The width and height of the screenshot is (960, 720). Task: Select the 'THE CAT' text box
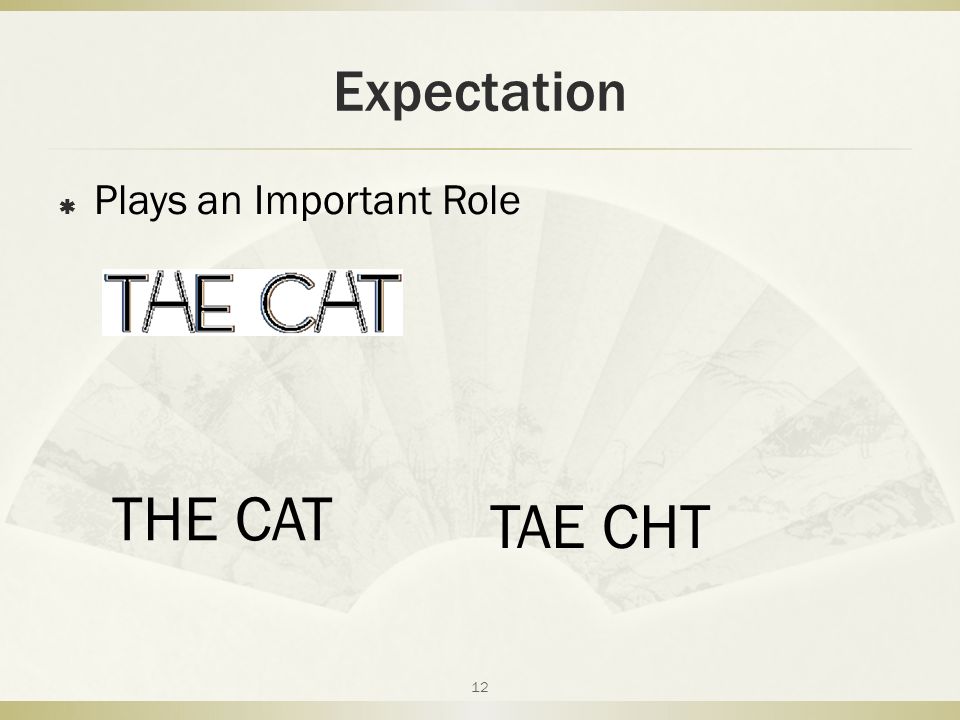[222, 520]
